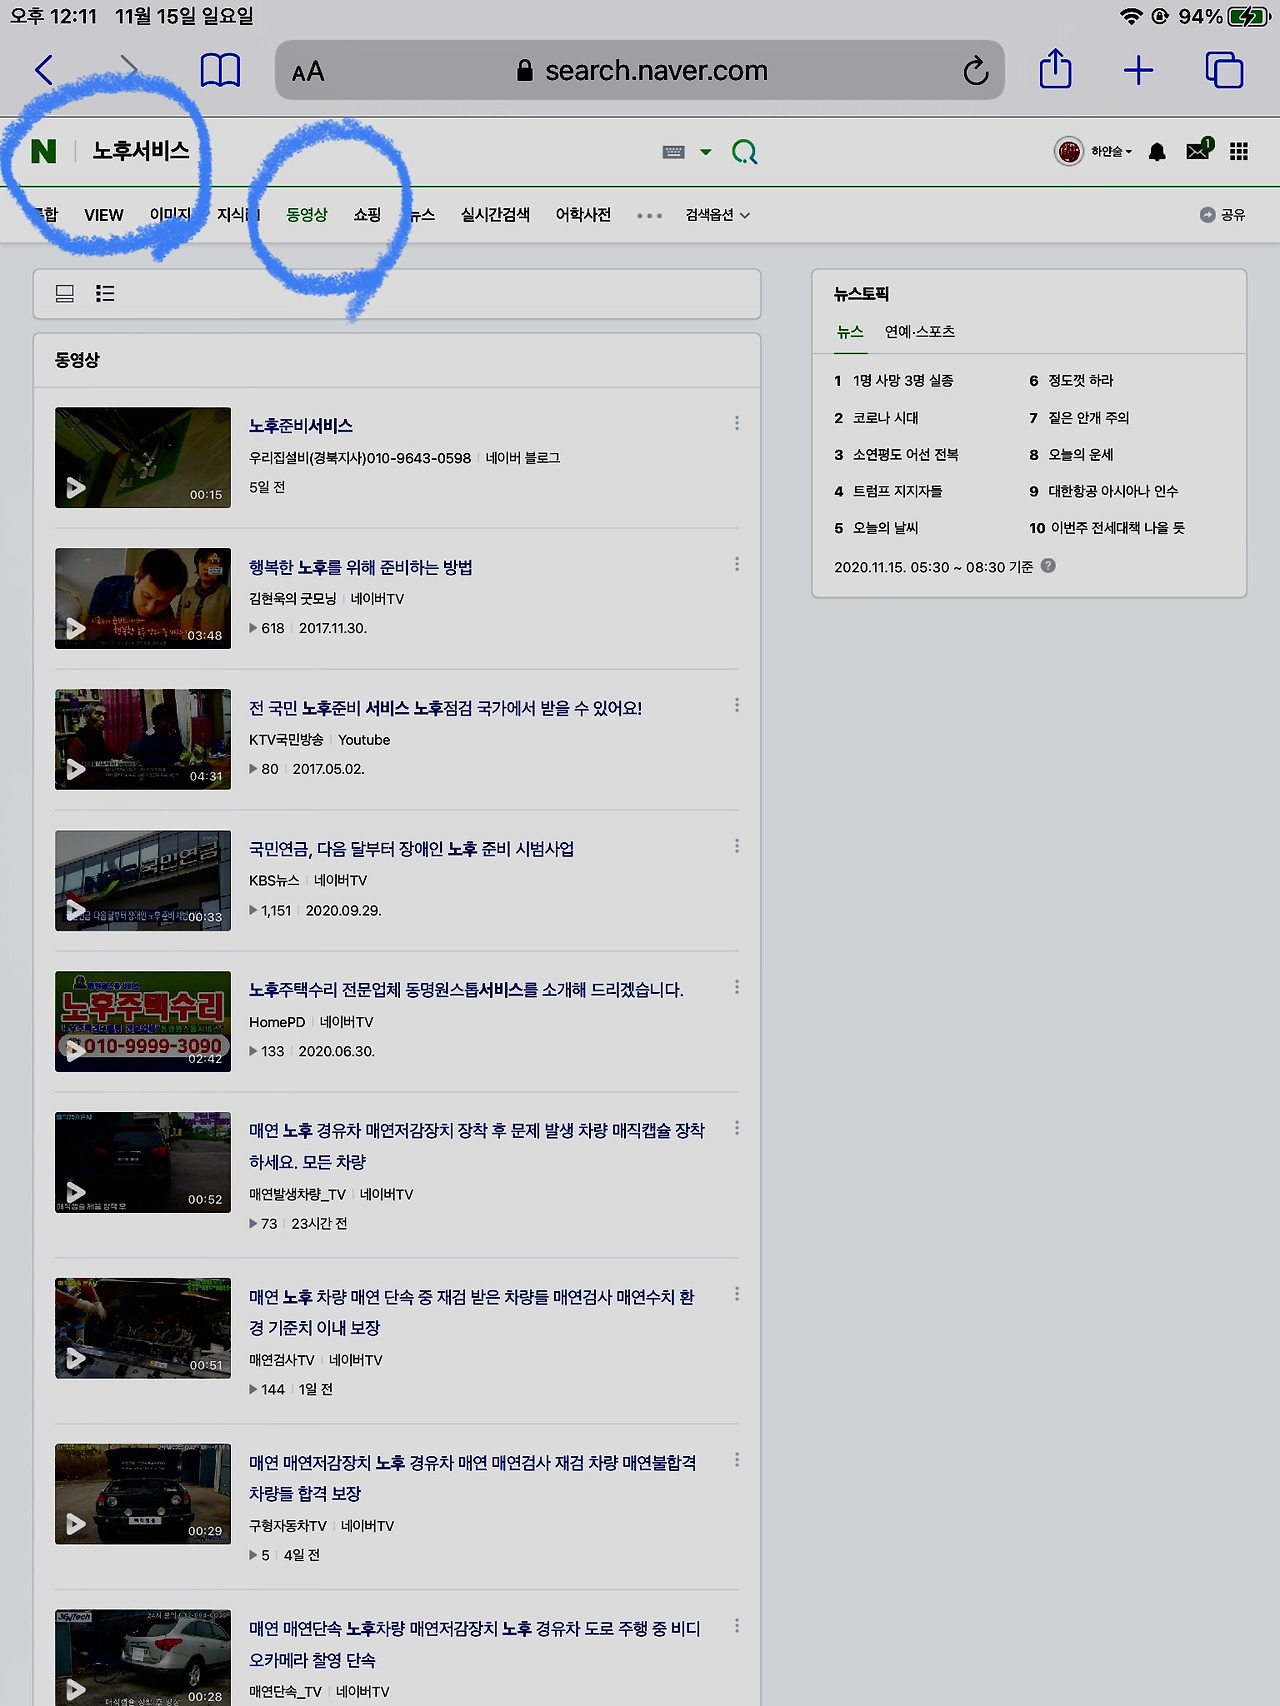This screenshot has width=1280, height=1706.
Task: Play the 노후준비서비스 video thumbnail
Action: pyautogui.click(x=143, y=457)
